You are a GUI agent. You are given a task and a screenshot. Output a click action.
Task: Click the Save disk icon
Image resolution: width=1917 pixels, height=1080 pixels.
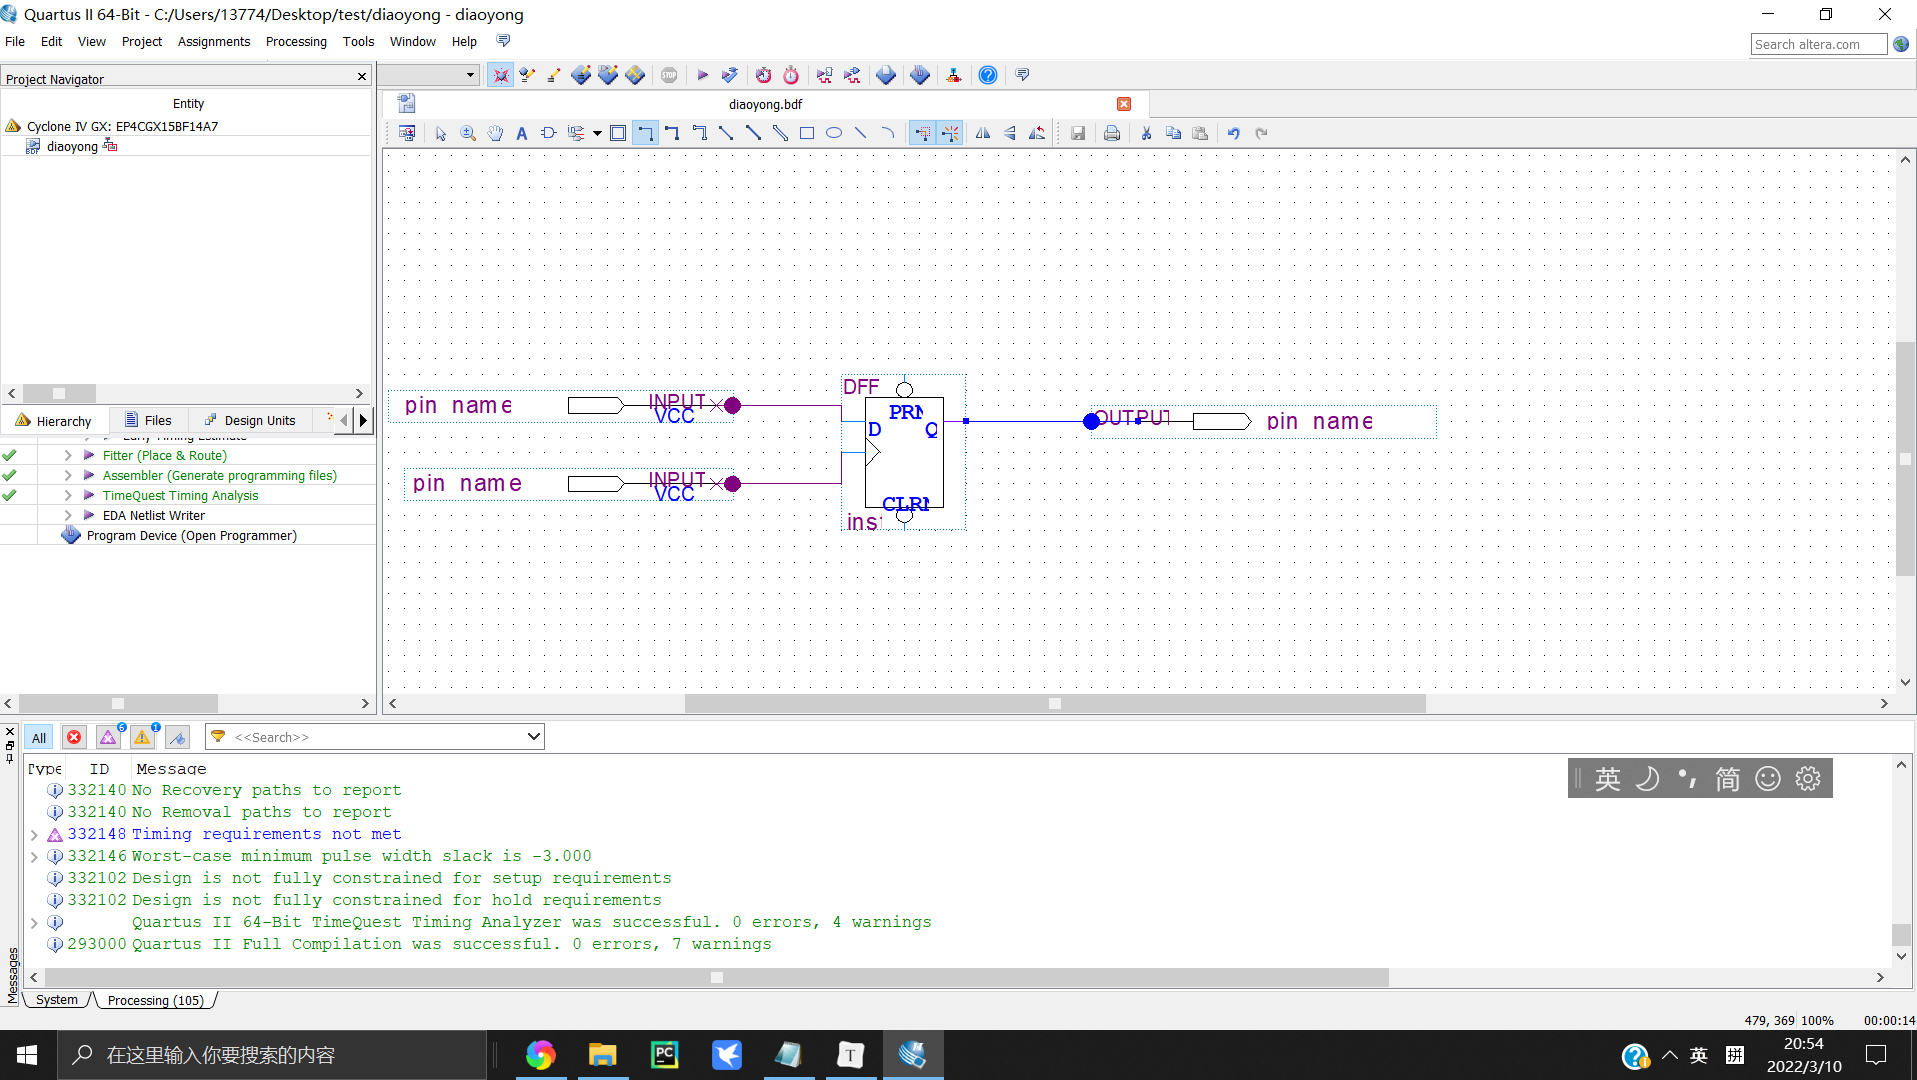(1078, 133)
